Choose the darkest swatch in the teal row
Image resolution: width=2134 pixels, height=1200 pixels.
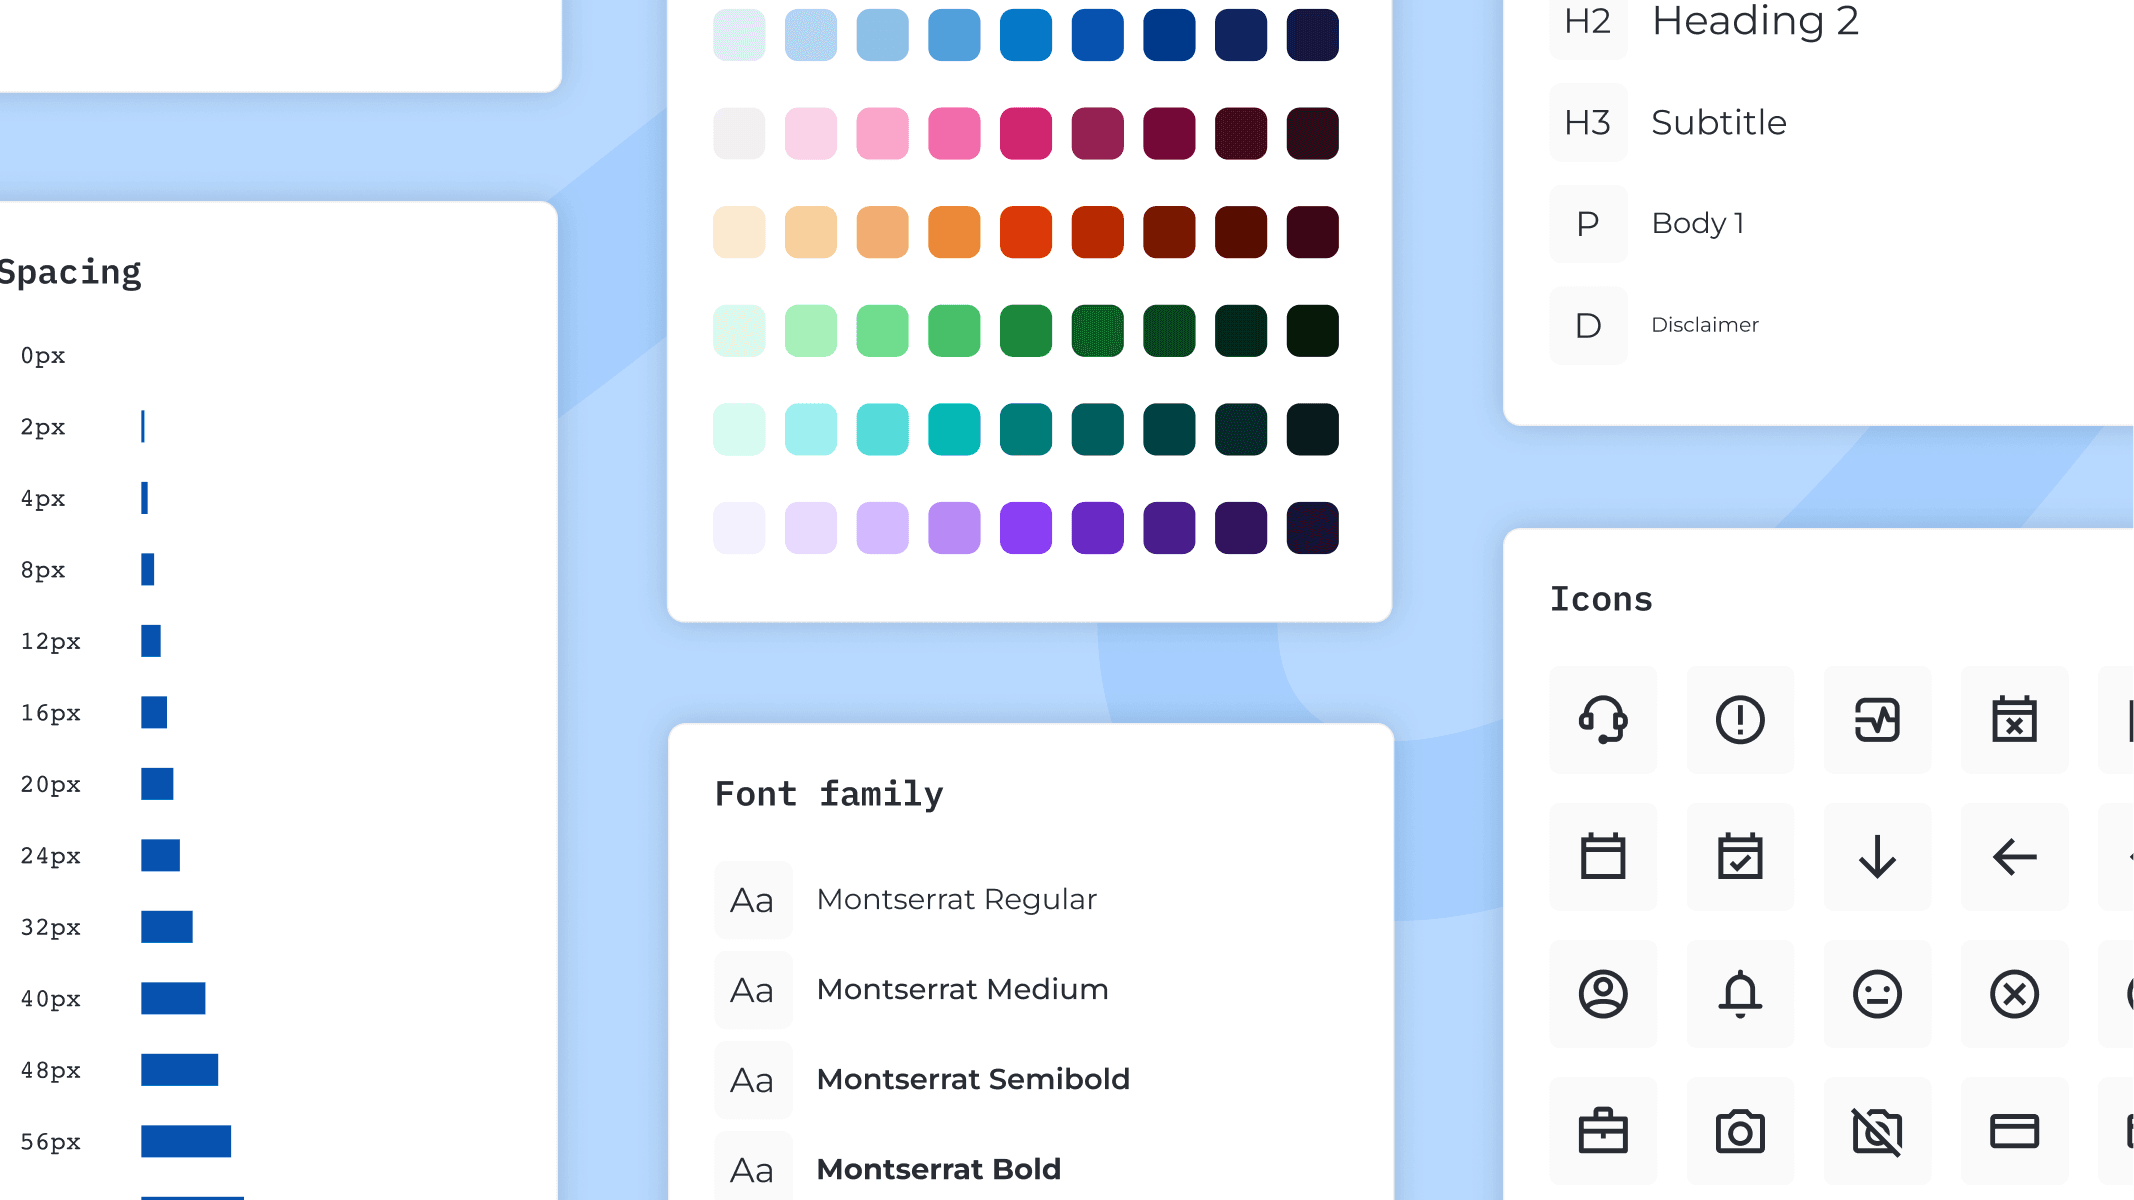point(1312,430)
